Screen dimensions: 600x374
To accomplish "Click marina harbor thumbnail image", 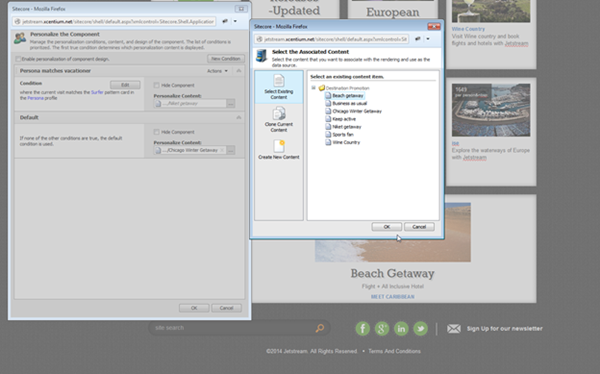I will point(491,110).
